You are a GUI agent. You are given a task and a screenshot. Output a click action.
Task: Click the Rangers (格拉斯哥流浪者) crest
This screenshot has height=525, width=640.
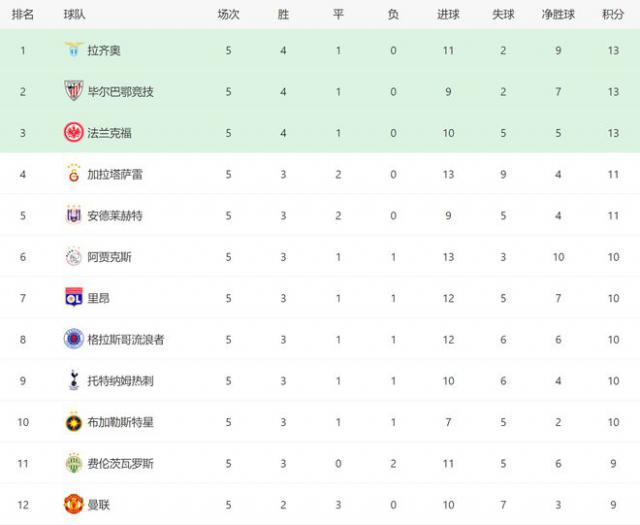tap(73, 339)
